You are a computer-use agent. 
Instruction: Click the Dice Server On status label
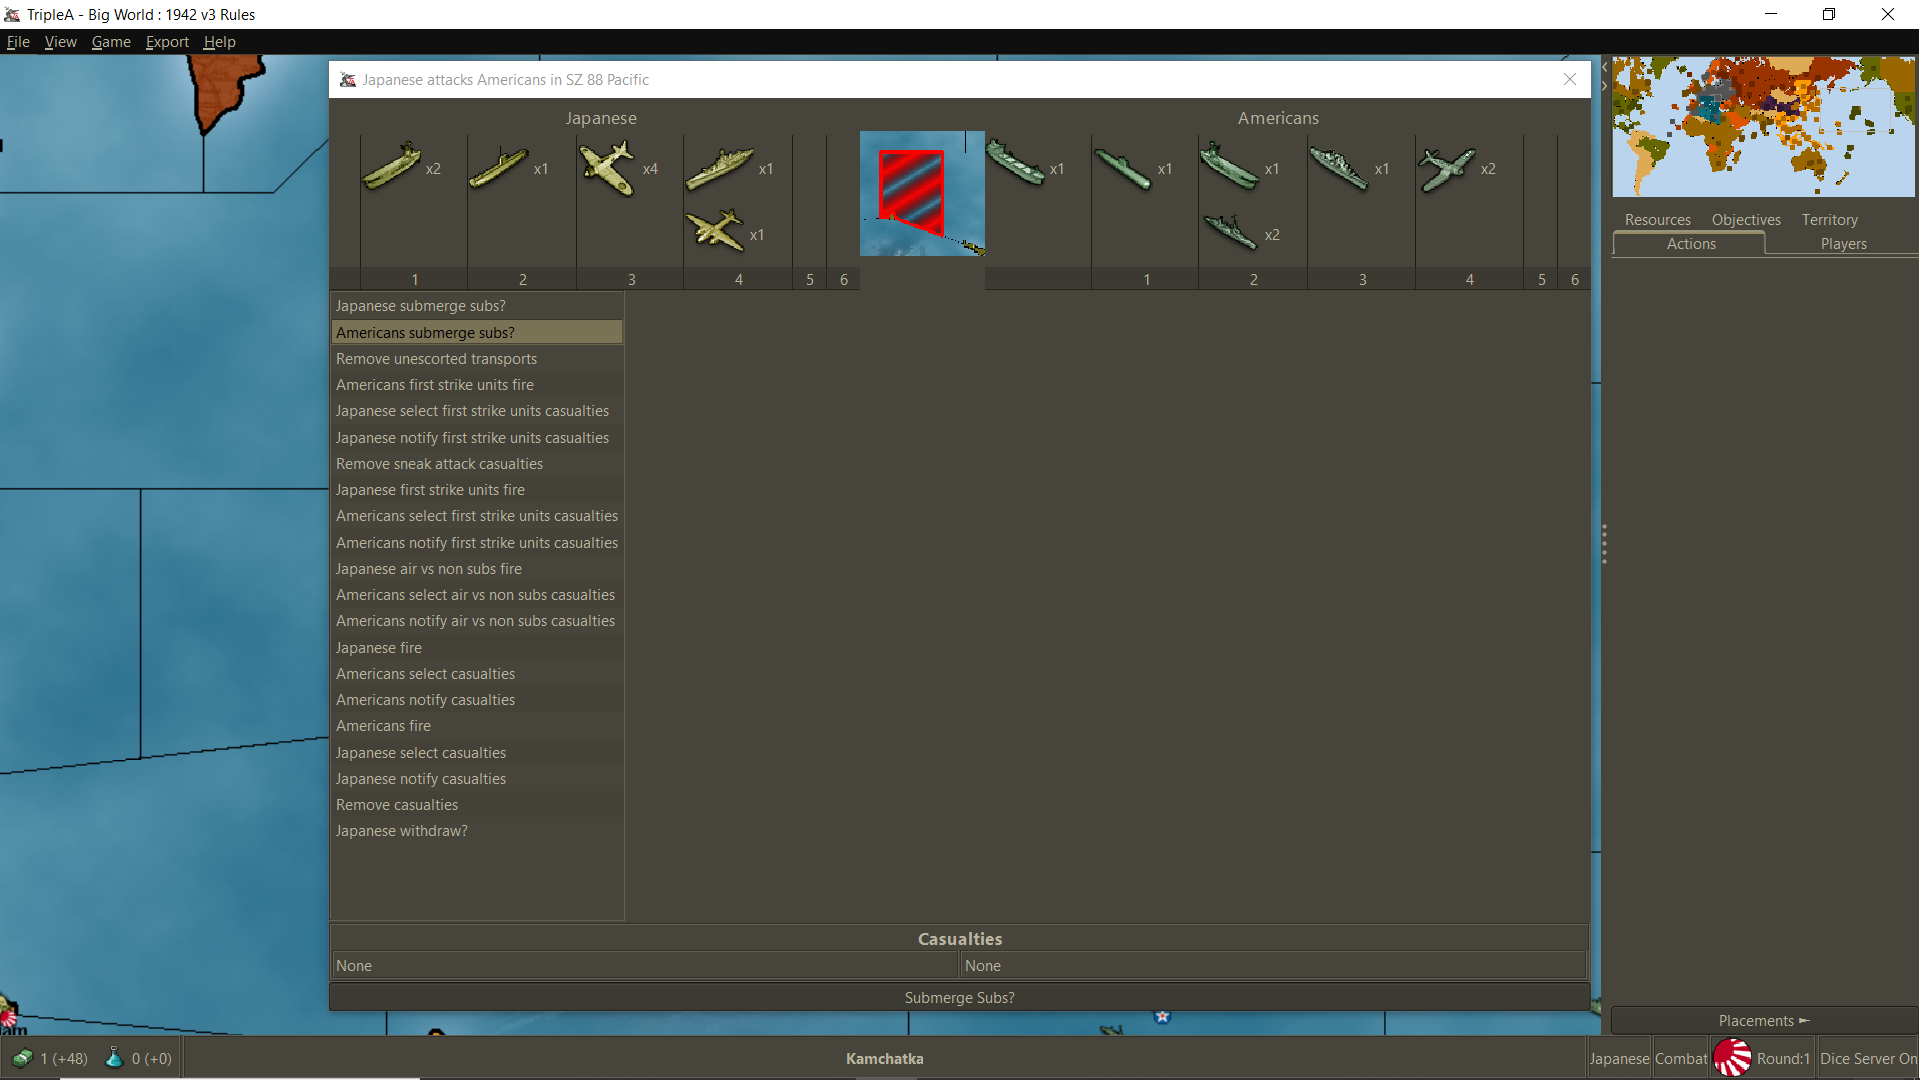pyautogui.click(x=1867, y=1058)
